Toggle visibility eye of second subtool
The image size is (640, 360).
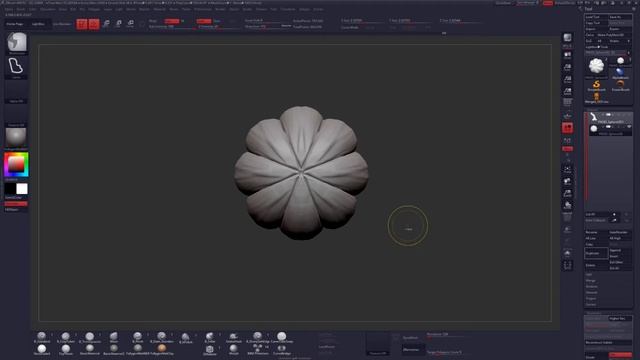(x=629, y=127)
